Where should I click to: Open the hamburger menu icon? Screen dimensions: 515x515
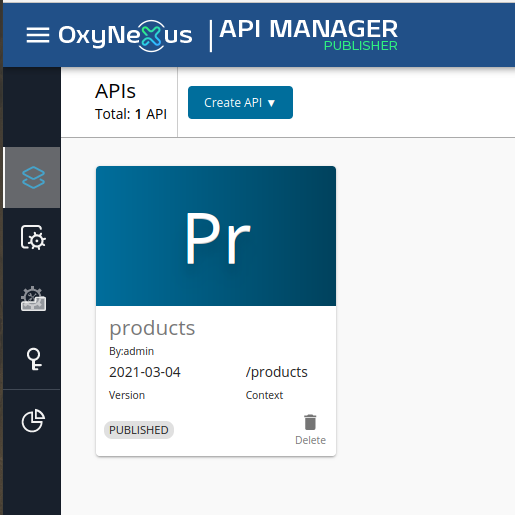pos(38,35)
